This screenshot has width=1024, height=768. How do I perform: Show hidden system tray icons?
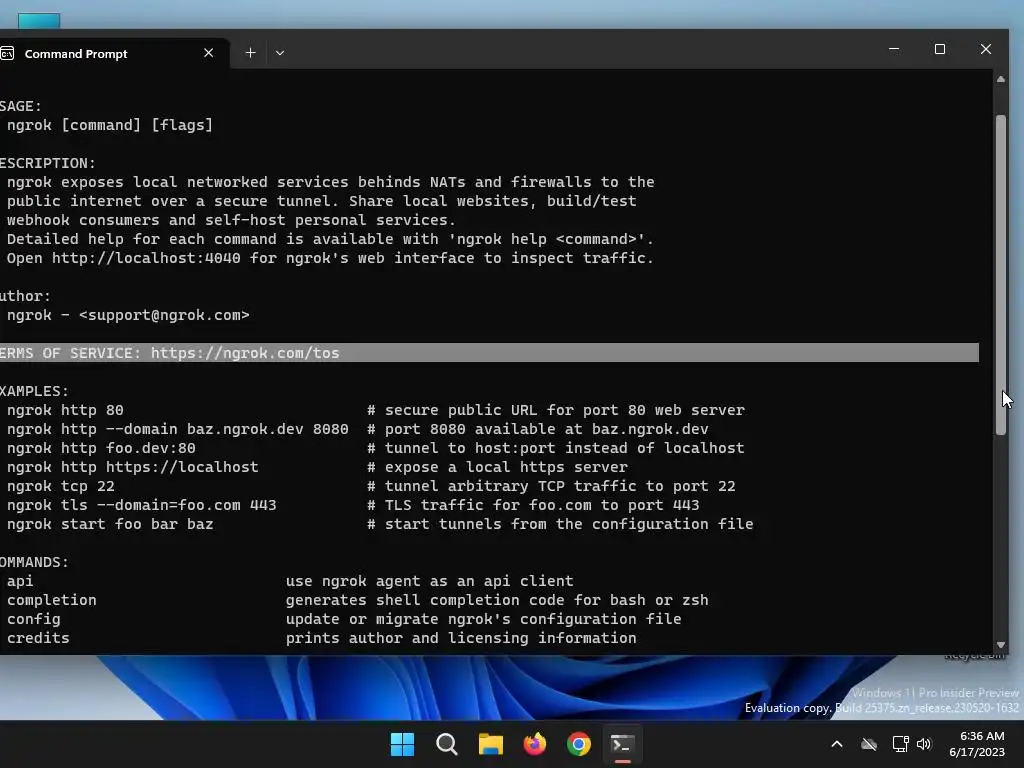pyautogui.click(x=837, y=744)
